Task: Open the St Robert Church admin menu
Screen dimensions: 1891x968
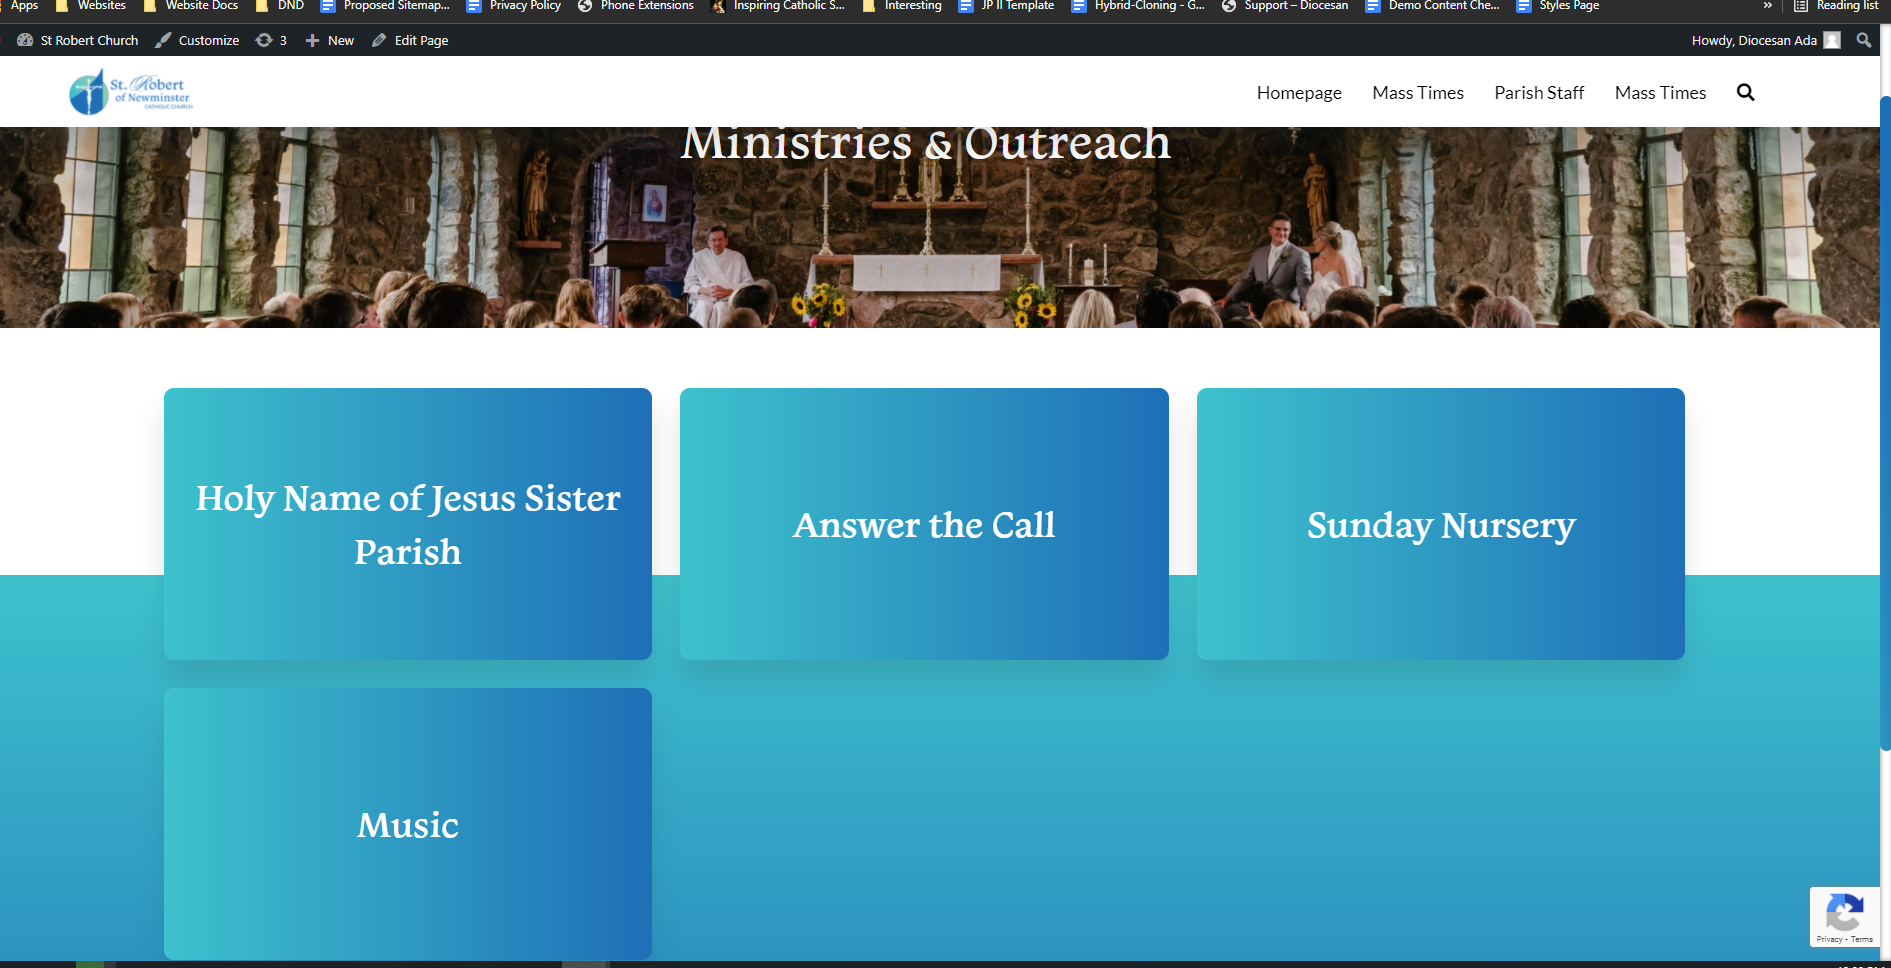Action: [78, 40]
